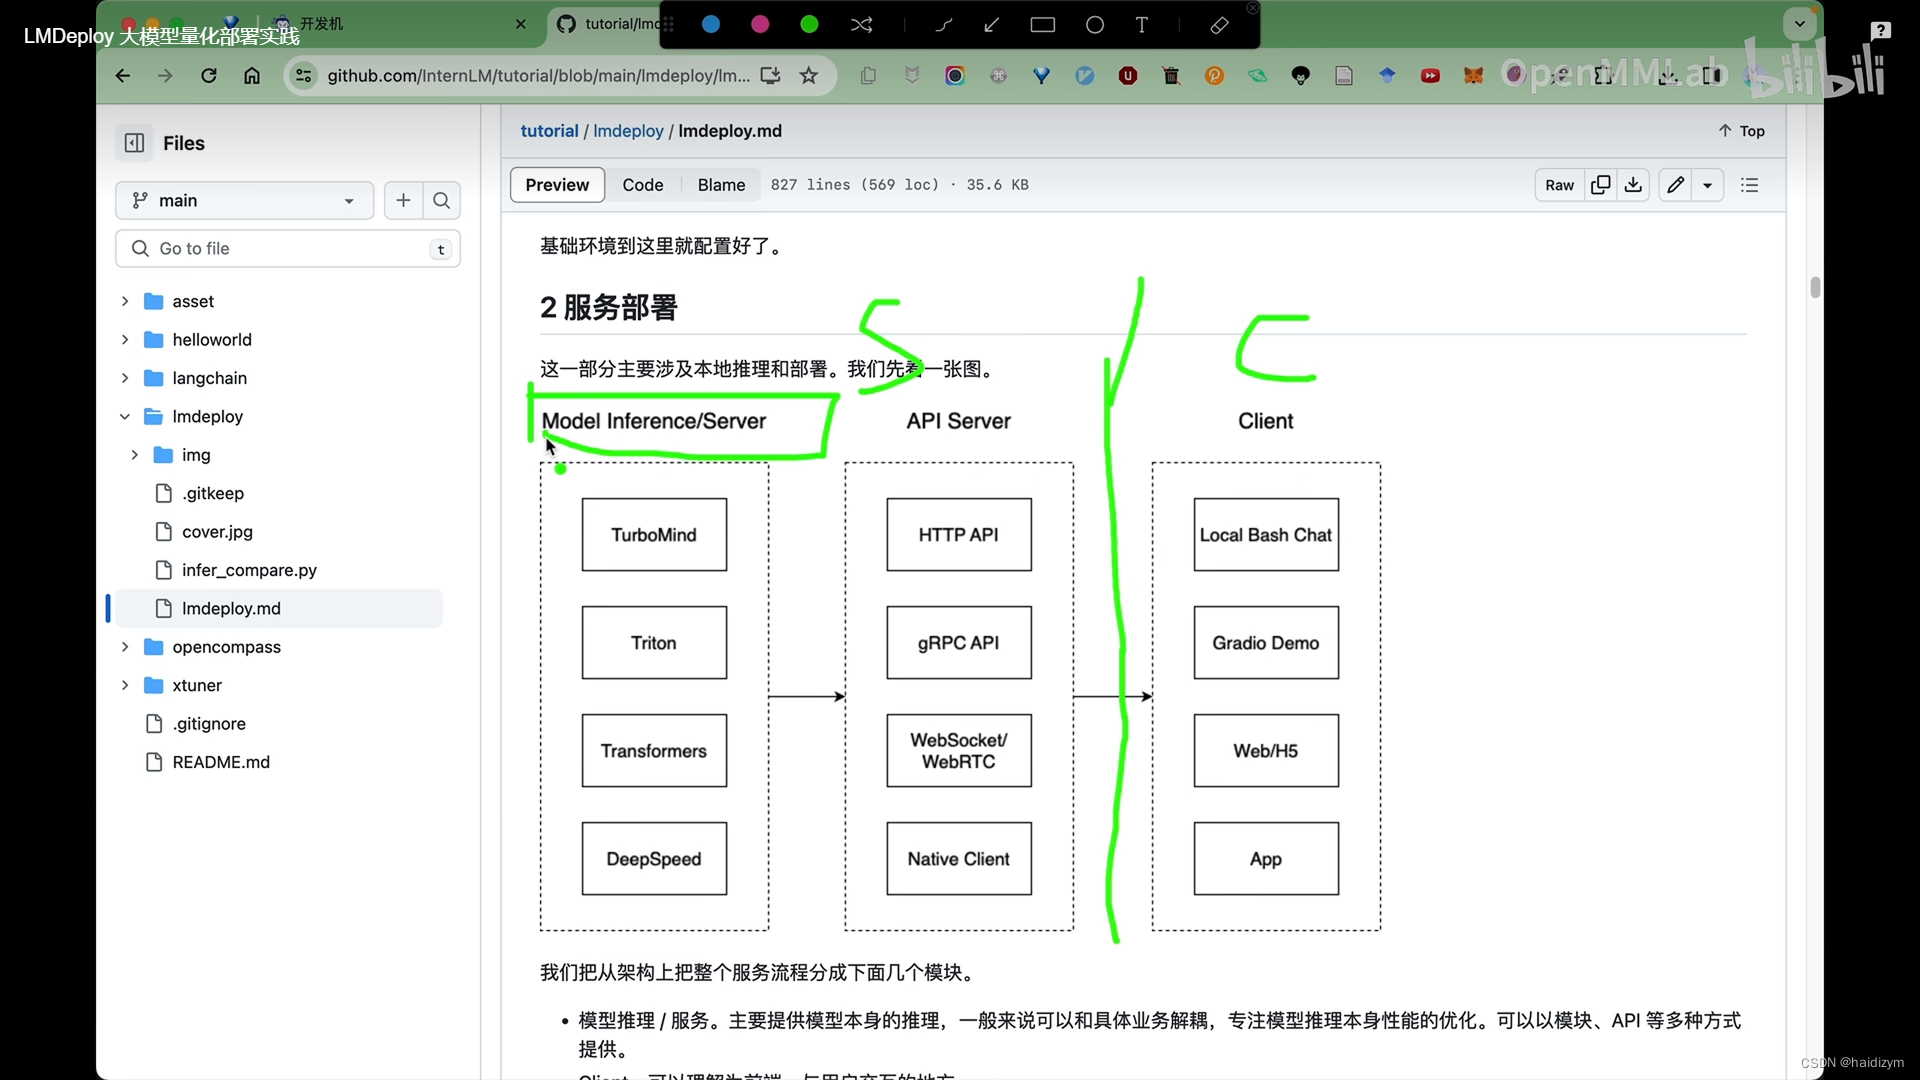The height and width of the screenshot is (1080, 1920).
Task: Open the Raw file view
Action: click(1559, 185)
